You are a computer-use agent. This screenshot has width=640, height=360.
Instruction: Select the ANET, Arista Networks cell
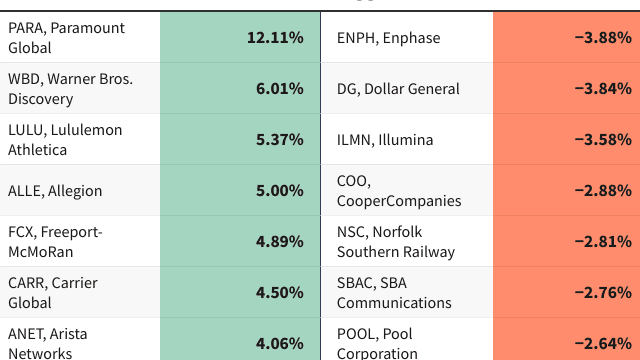click(x=80, y=339)
